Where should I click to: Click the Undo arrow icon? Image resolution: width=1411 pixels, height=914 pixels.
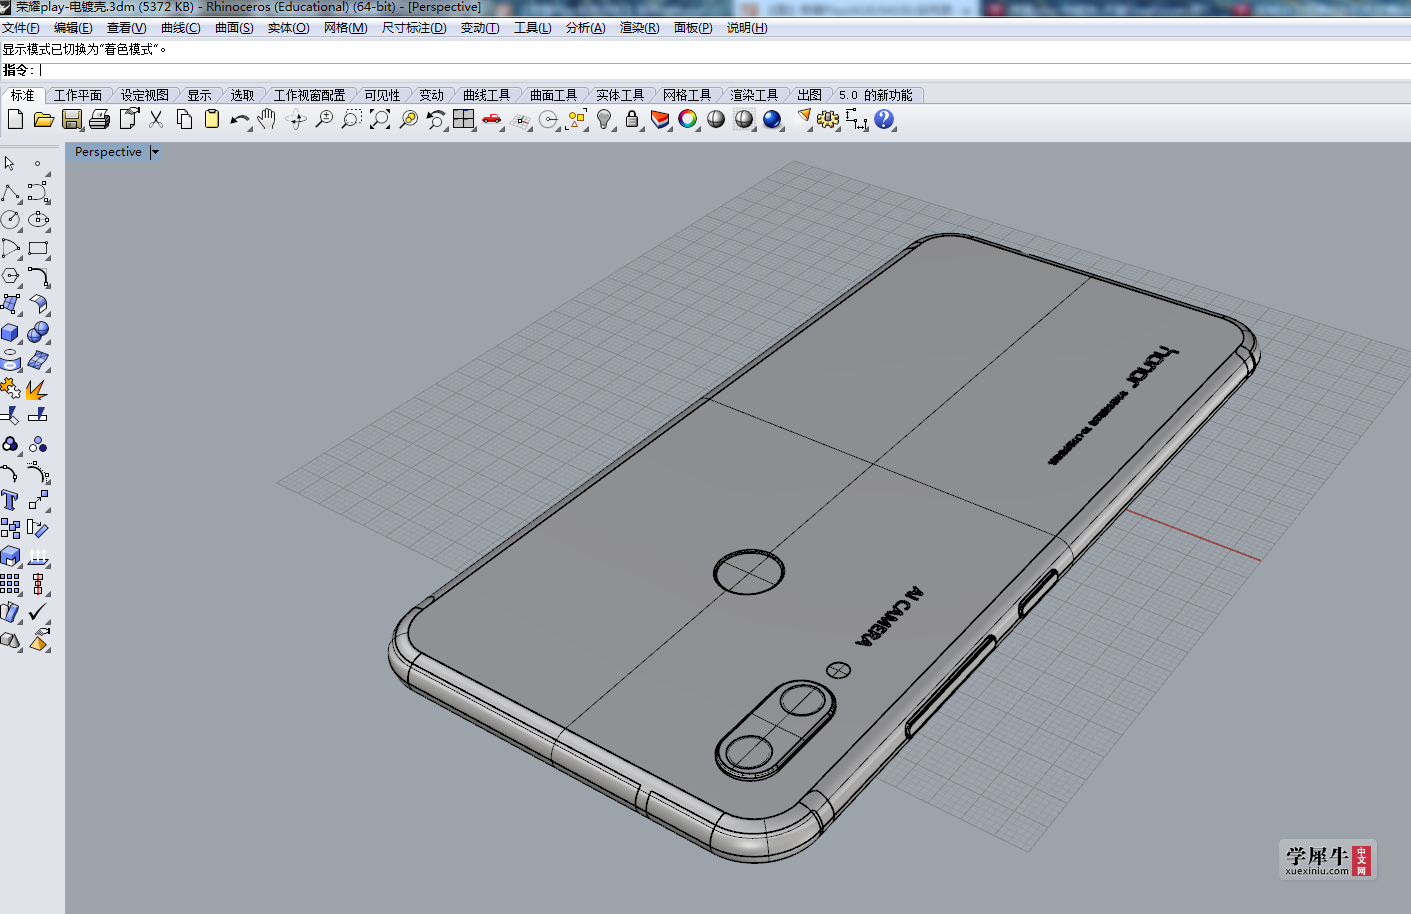pyautogui.click(x=240, y=119)
